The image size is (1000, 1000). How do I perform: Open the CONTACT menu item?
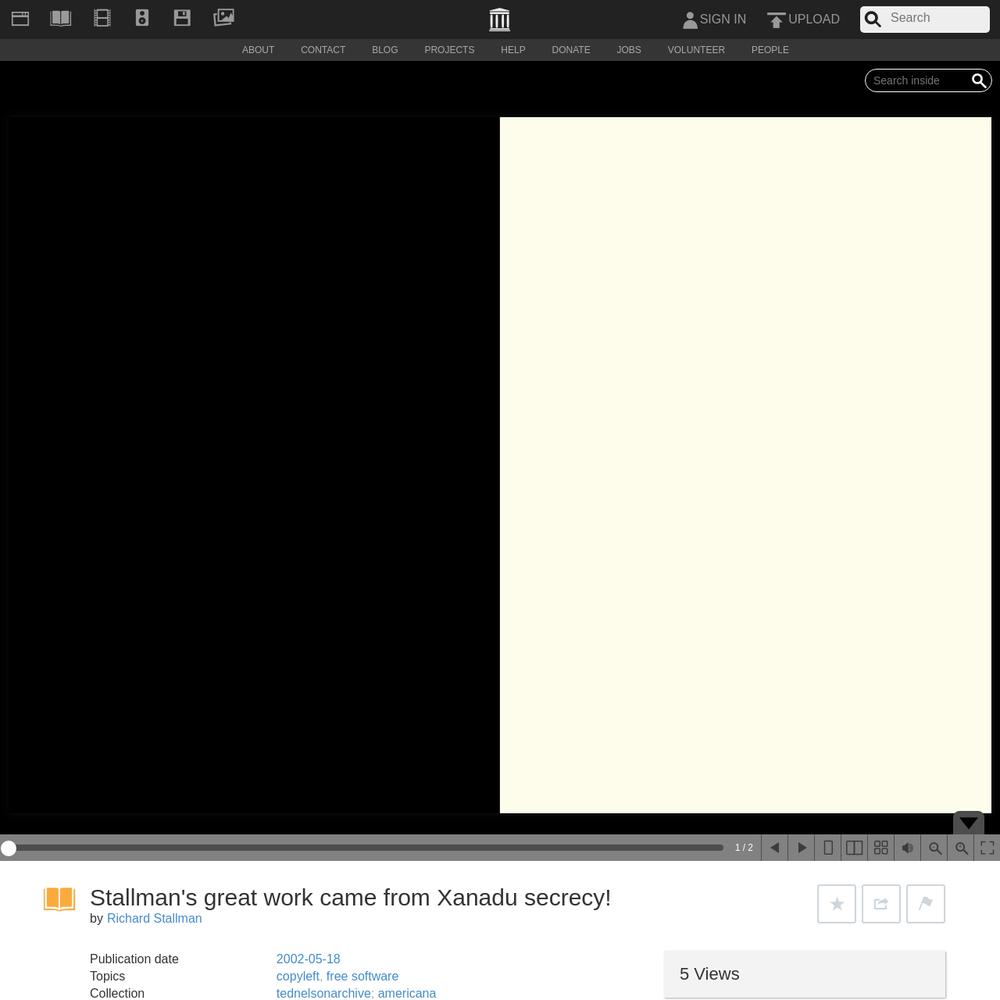(x=323, y=50)
